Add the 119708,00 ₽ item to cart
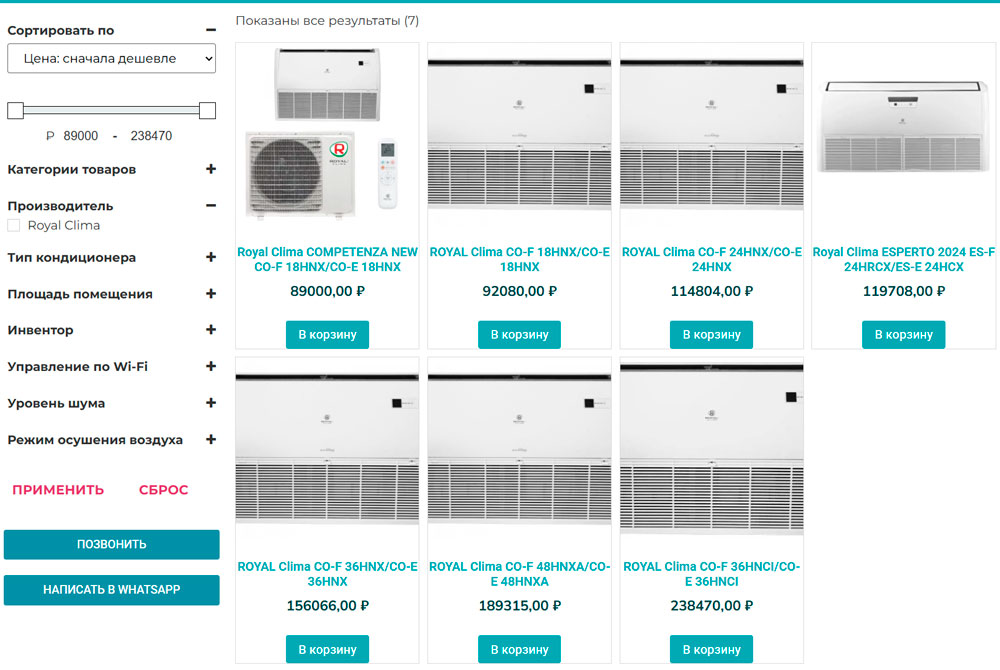Viewport: 1000px width, 670px height. pyautogui.click(x=904, y=335)
